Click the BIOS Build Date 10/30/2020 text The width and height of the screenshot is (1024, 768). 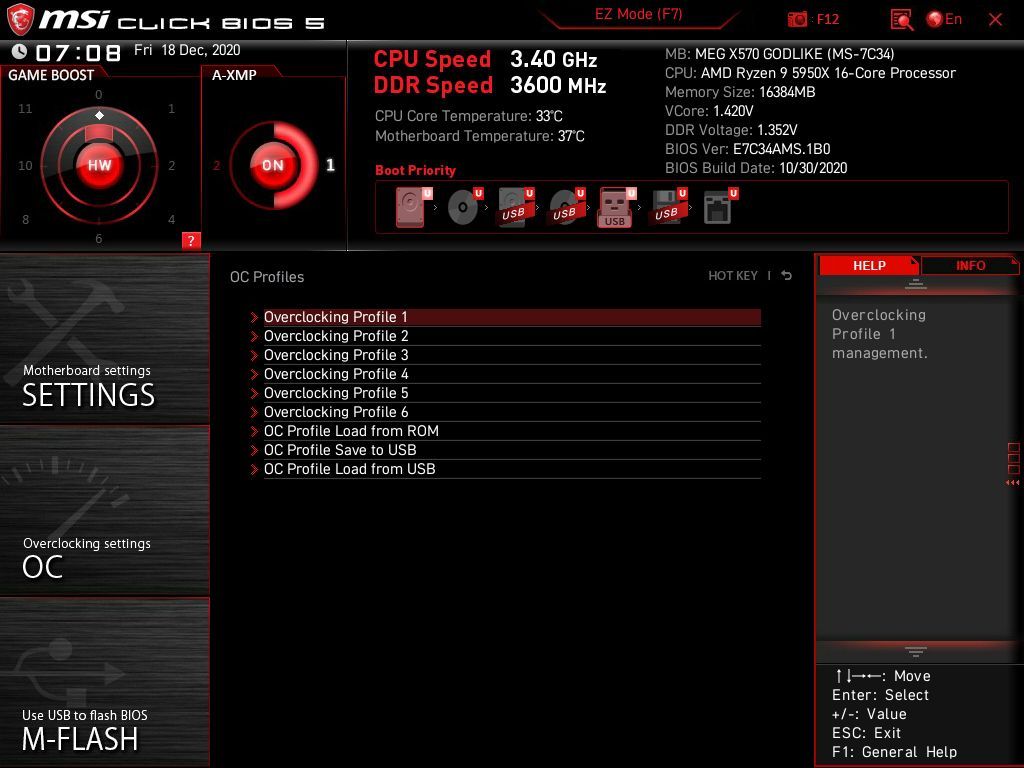point(756,168)
